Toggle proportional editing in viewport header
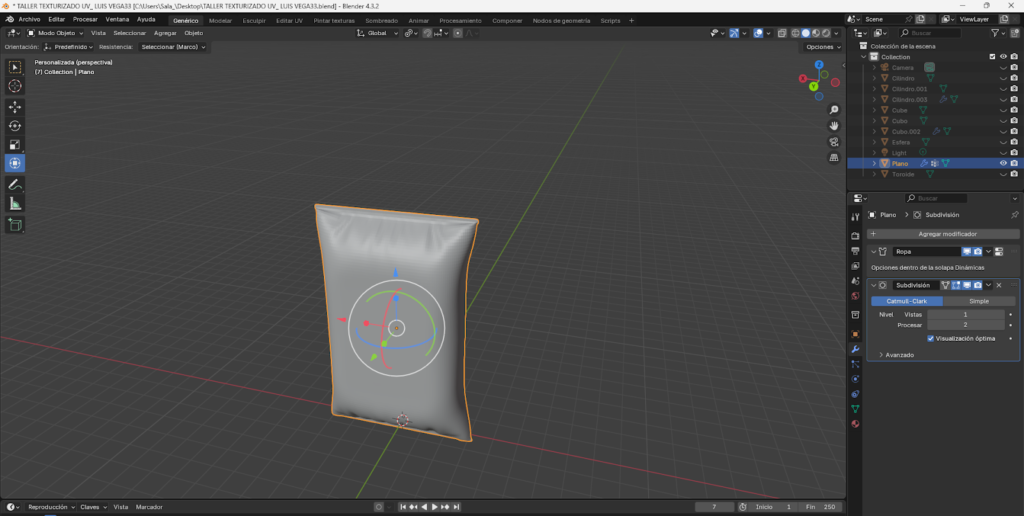1024x516 pixels. 458,33
